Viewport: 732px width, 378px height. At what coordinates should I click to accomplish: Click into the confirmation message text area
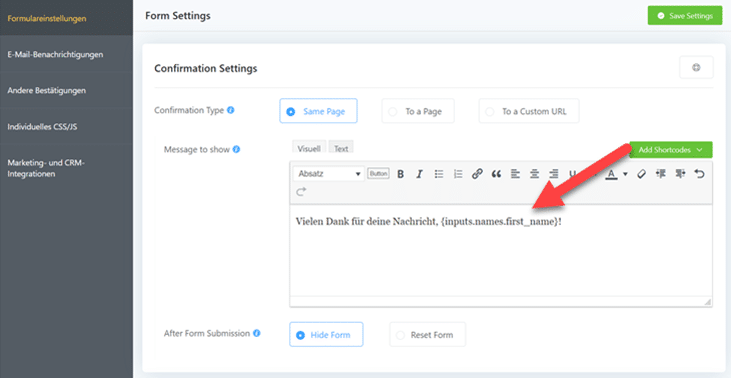point(501,250)
